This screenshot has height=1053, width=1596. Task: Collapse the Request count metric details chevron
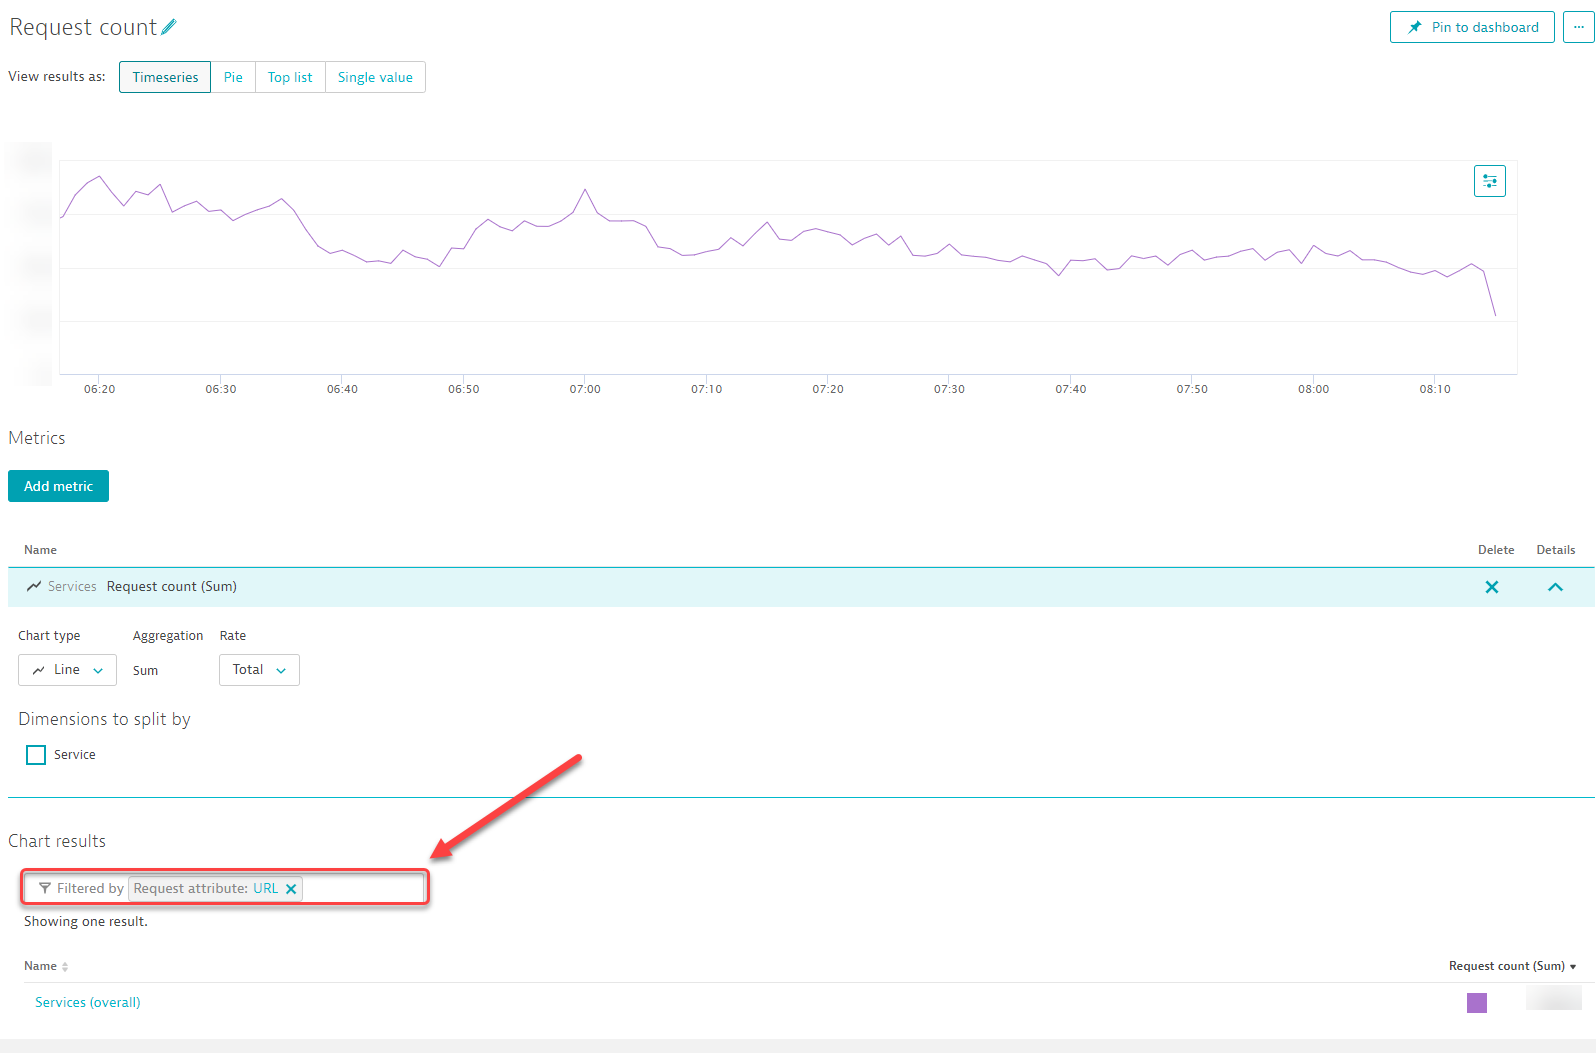(1555, 587)
